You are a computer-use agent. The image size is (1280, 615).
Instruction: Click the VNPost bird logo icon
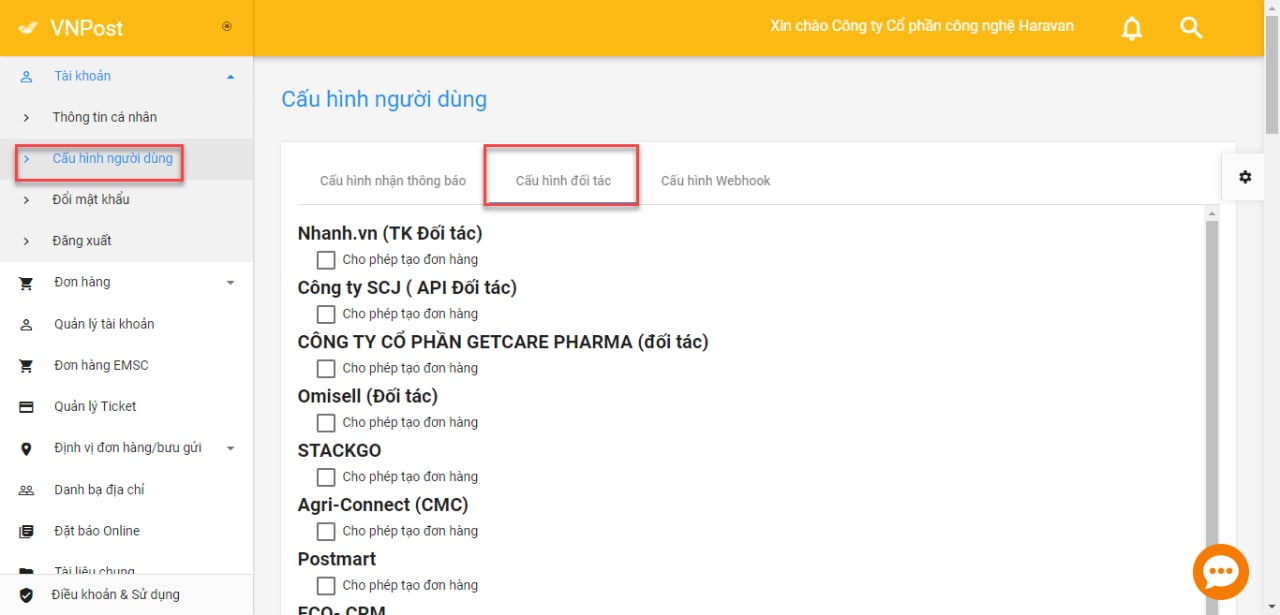(28, 28)
